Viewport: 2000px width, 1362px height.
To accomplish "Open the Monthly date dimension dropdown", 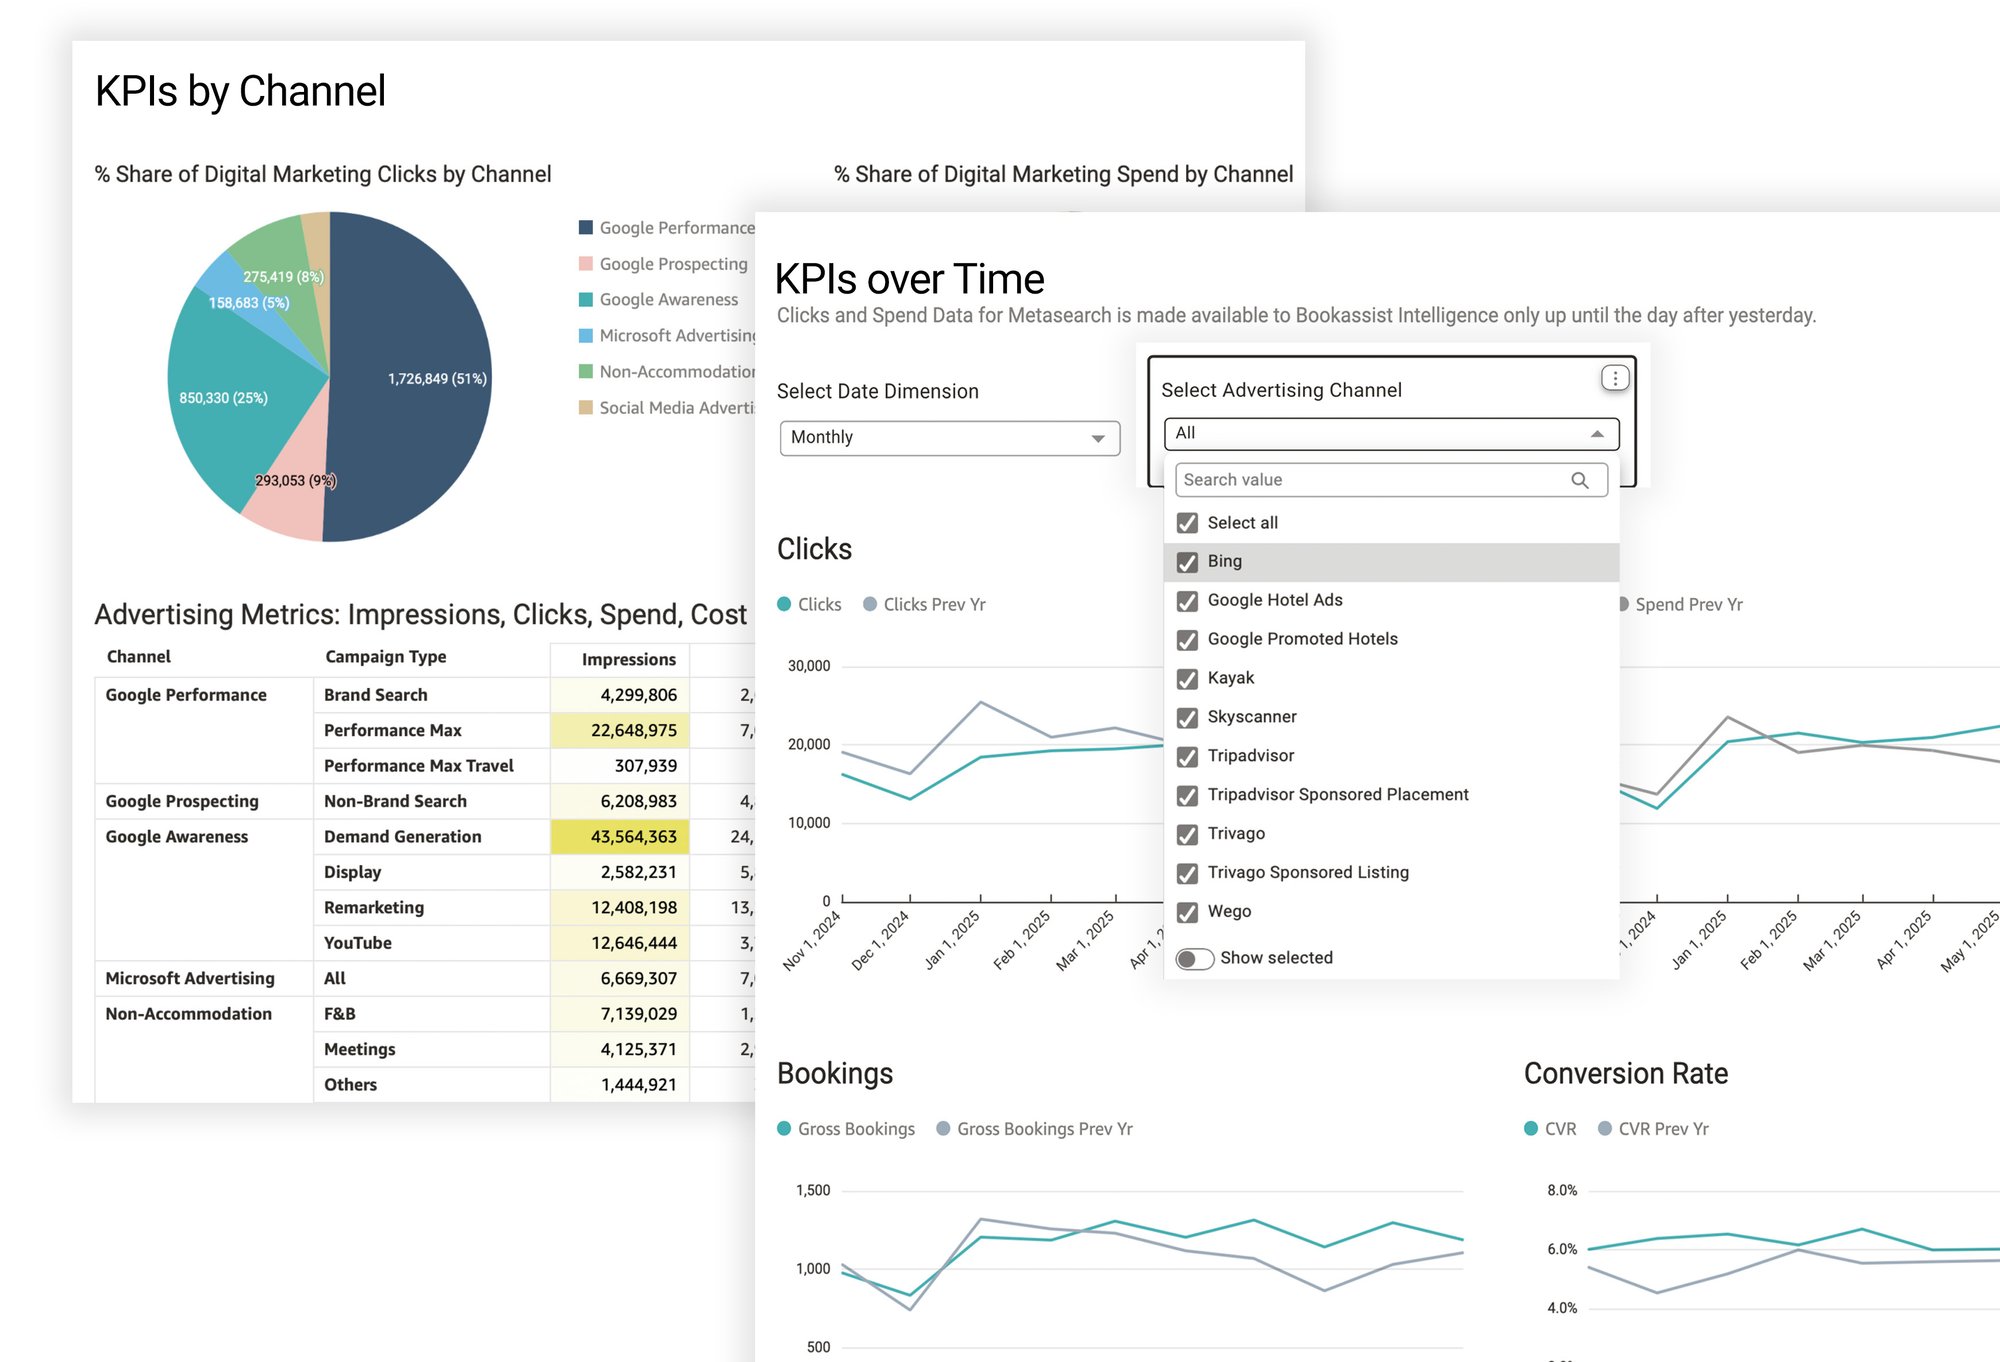I will tap(949, 438).
